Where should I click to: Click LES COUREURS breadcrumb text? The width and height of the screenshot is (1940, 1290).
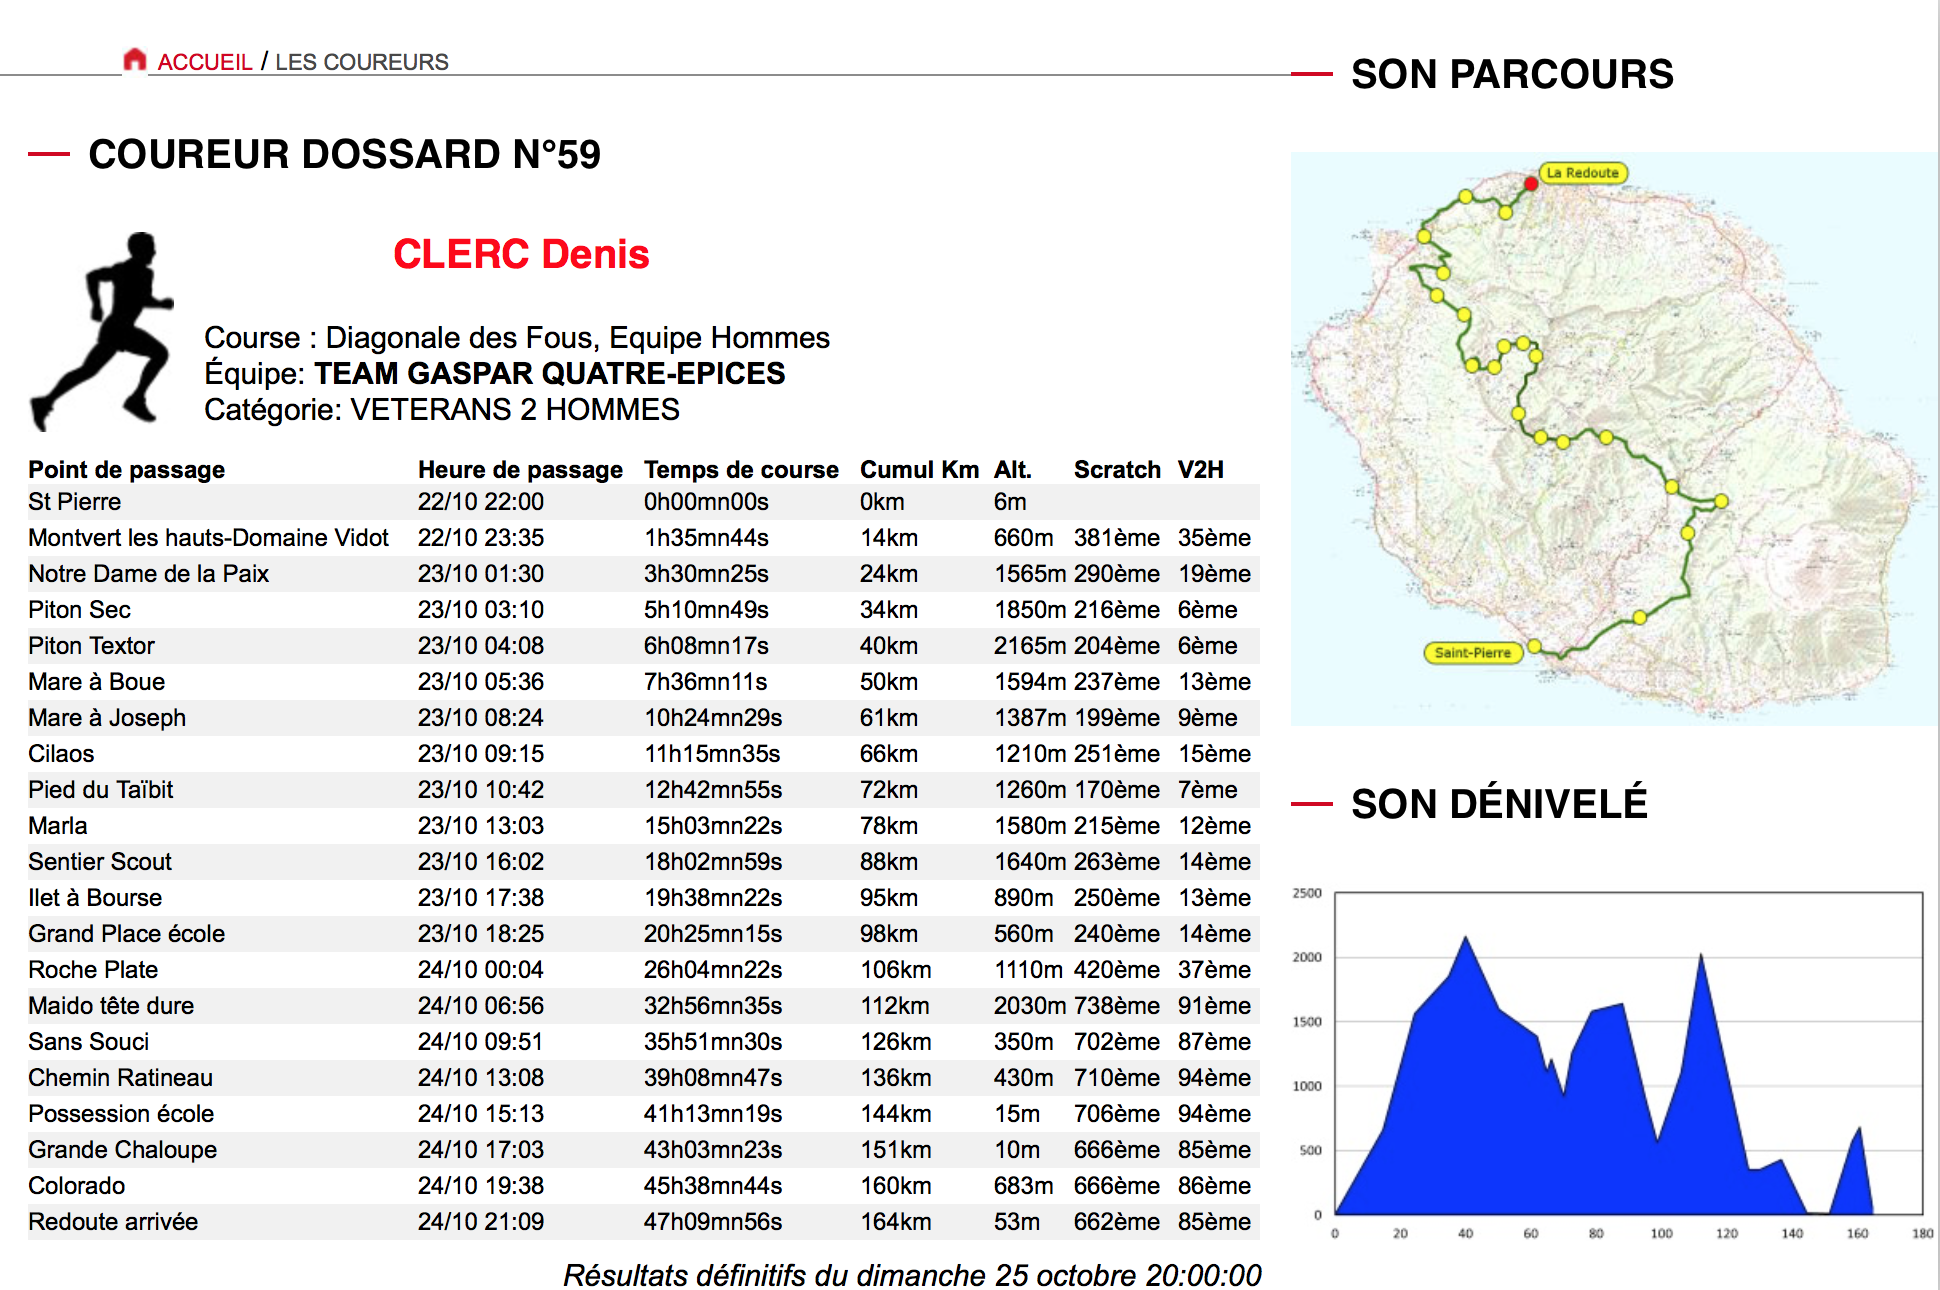tap(362, 62)
